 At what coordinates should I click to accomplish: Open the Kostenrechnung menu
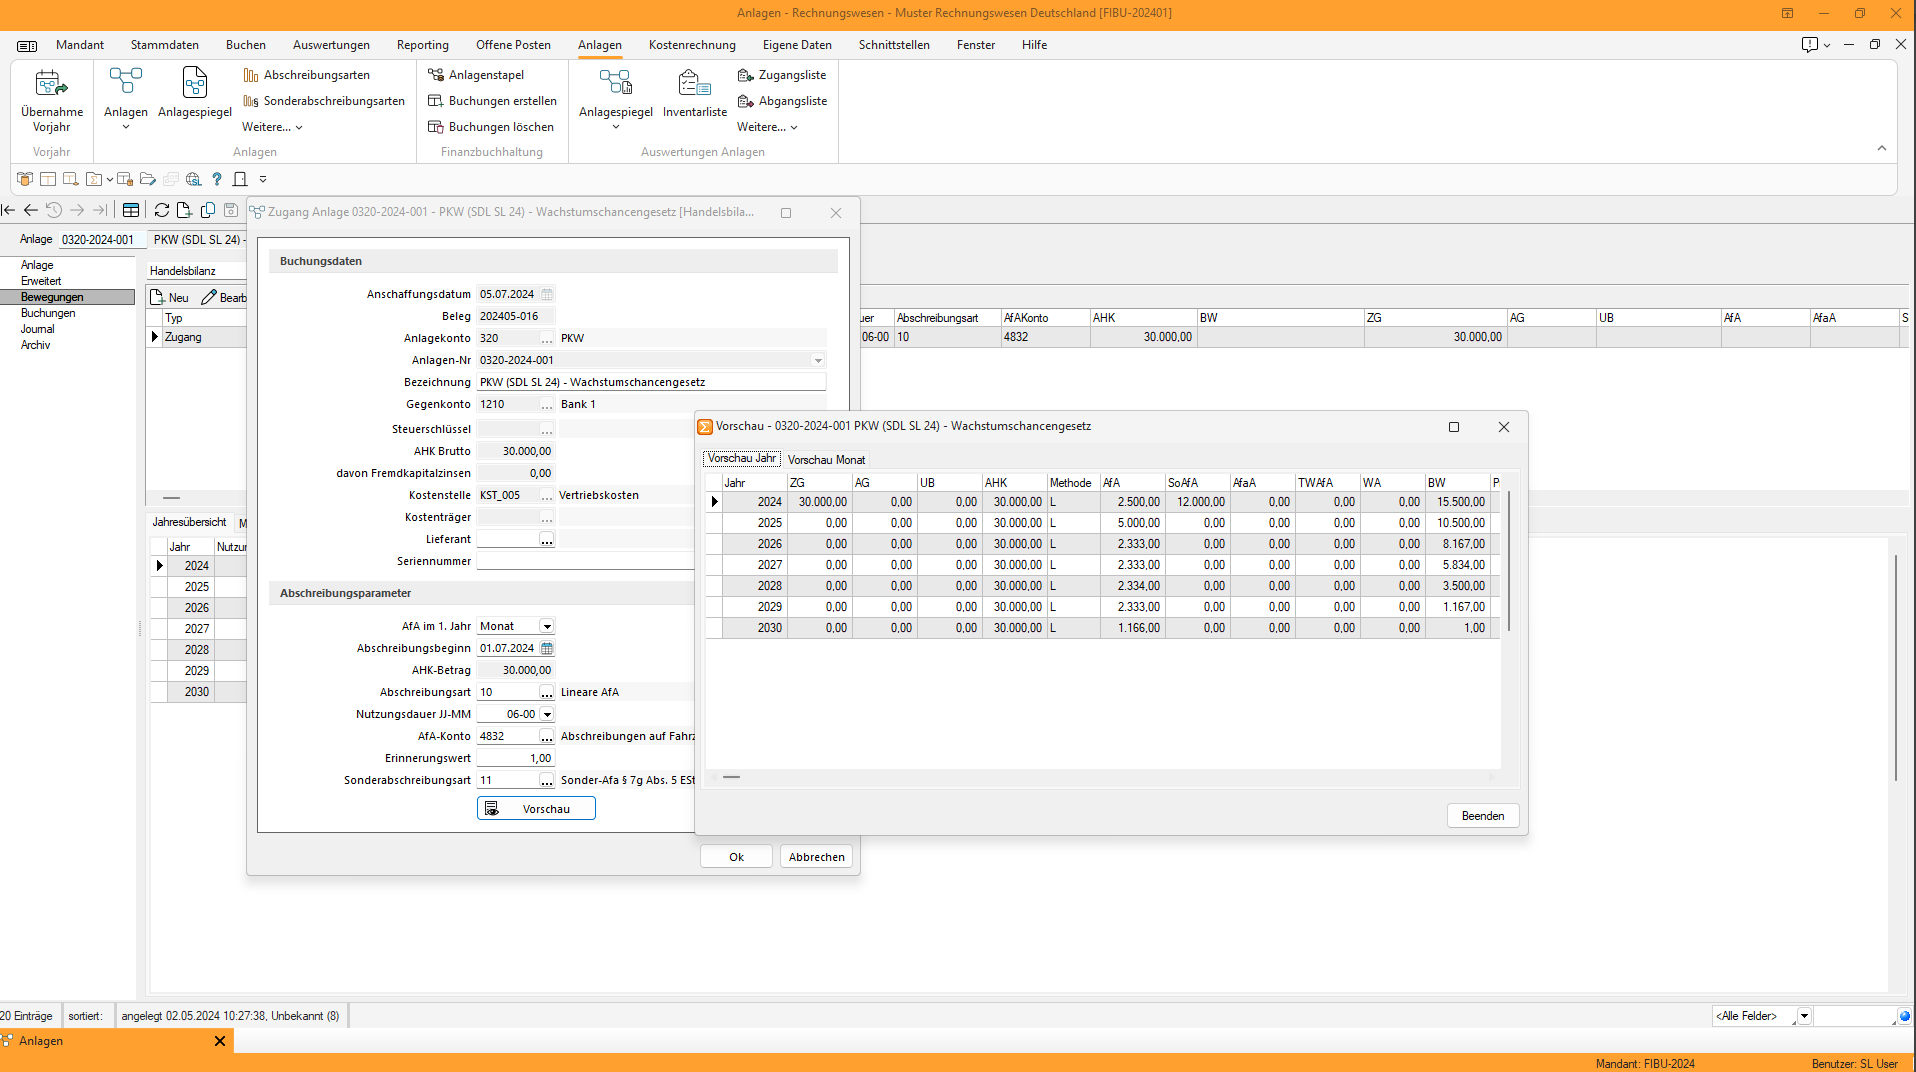coord(692,45)
